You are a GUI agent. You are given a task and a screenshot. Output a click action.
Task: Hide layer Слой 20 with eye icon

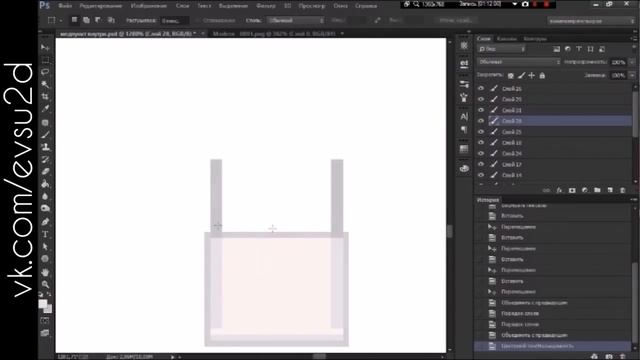click(x=481, y=99)
